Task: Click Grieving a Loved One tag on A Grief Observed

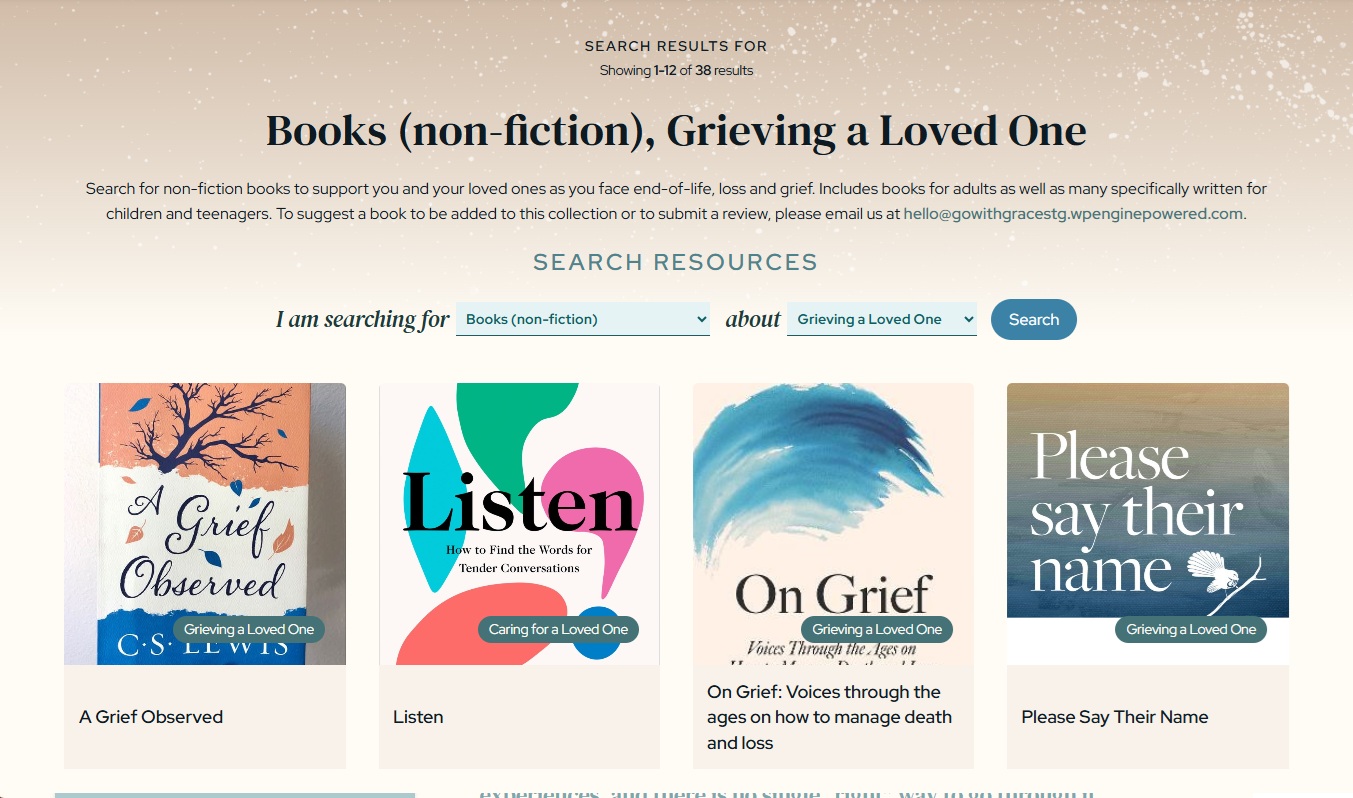Action: pos(249,629)
